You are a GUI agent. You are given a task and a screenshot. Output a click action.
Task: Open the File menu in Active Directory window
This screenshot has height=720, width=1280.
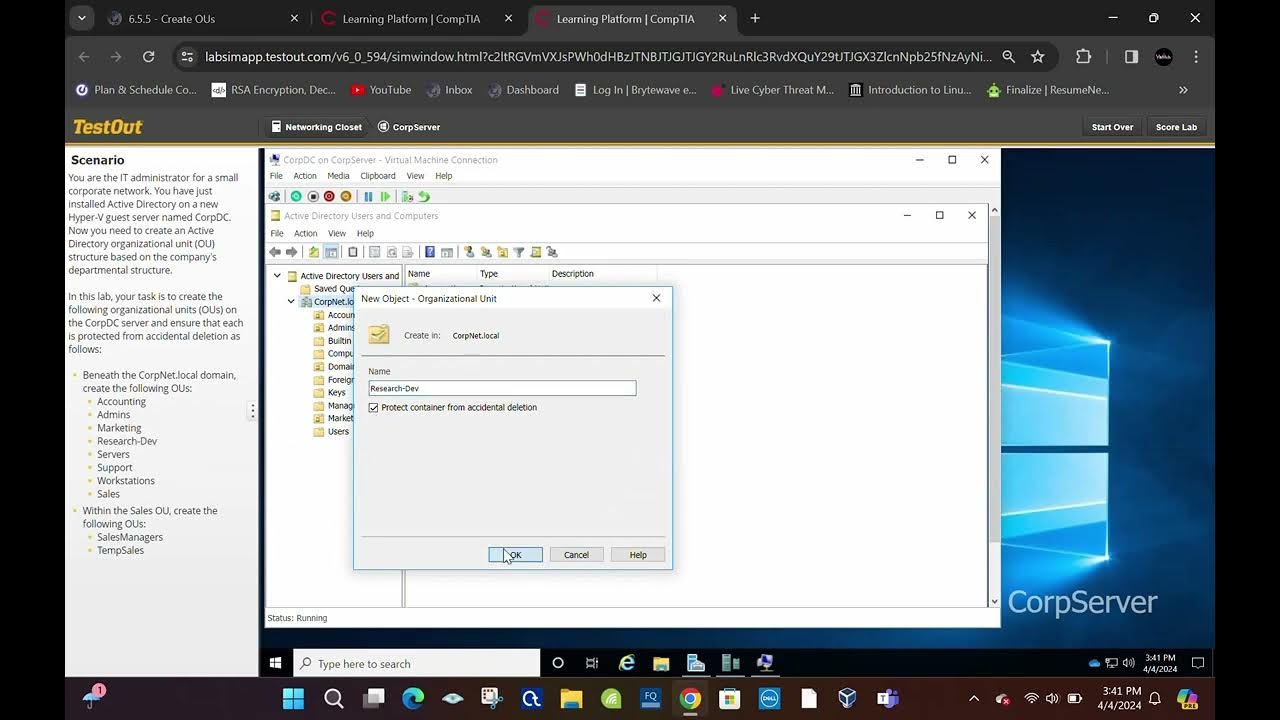pyautogui.click(x=277, y=234)
